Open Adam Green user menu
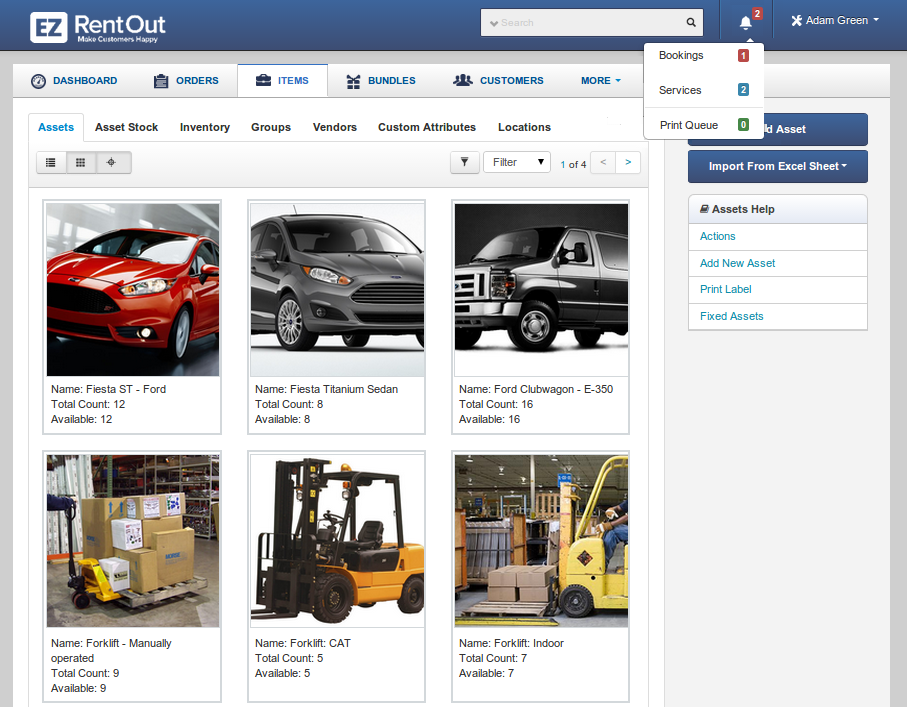 (835, 21)
